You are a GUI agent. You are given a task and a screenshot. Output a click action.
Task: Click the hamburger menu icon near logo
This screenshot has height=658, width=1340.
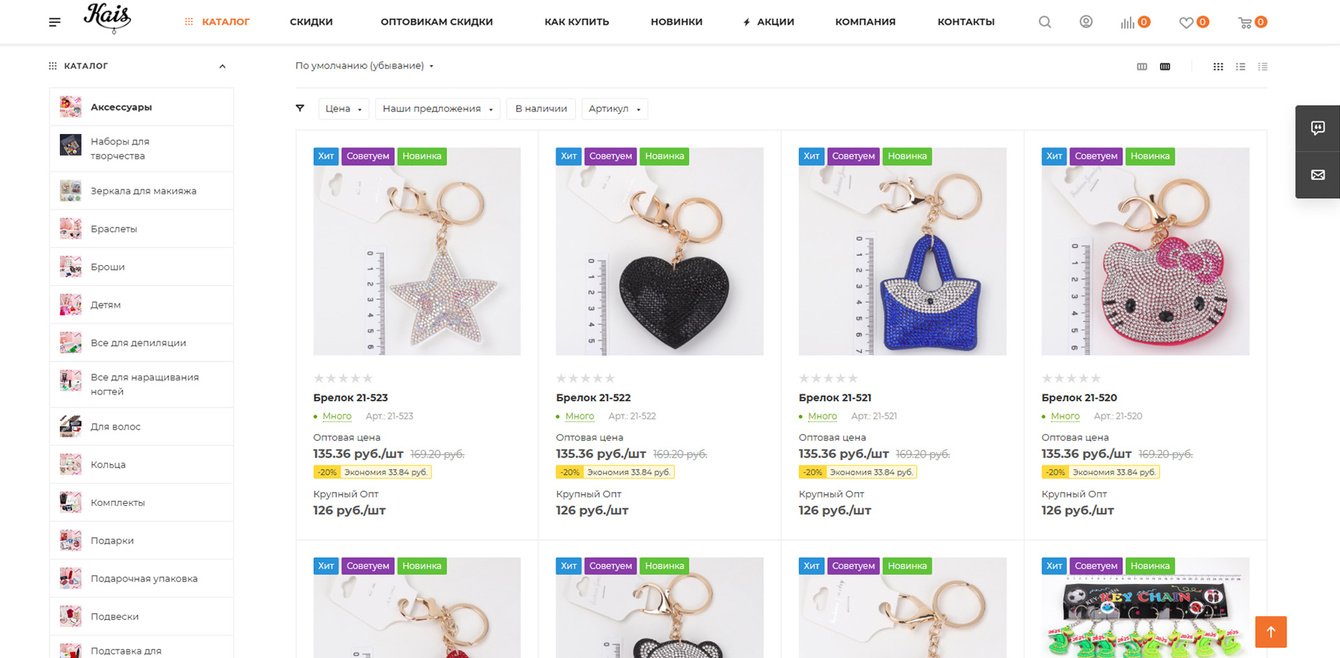(54, 22)
